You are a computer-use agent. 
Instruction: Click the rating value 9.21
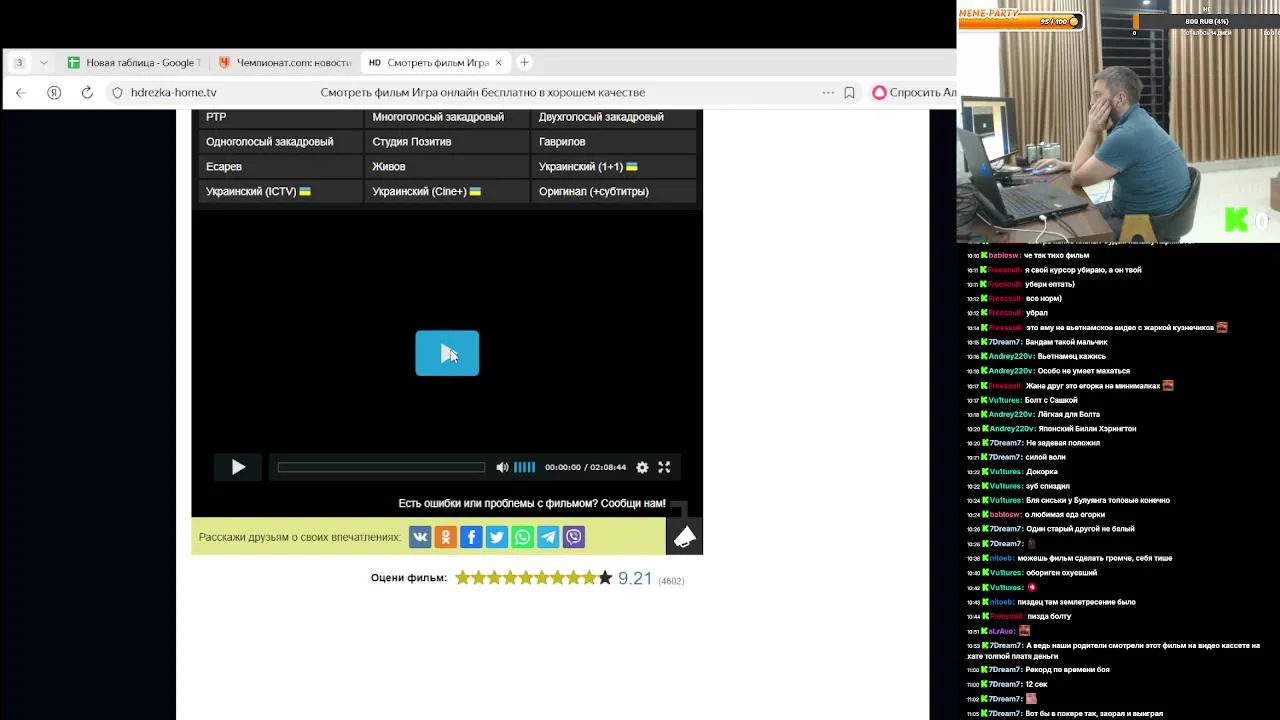[x=635, y=578]
